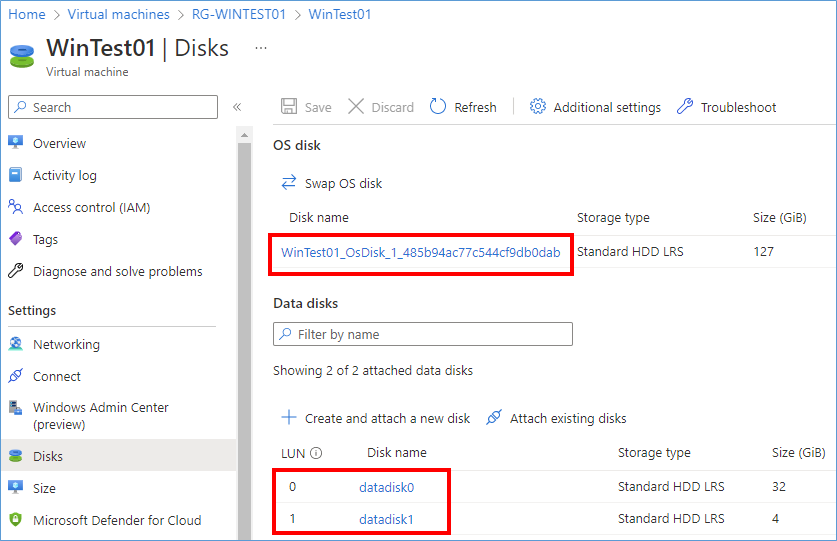Viewport: 837px width, 541px height.
Task: Click the sidebar vertical scrollbar track
Action: (x=244, y=342)
